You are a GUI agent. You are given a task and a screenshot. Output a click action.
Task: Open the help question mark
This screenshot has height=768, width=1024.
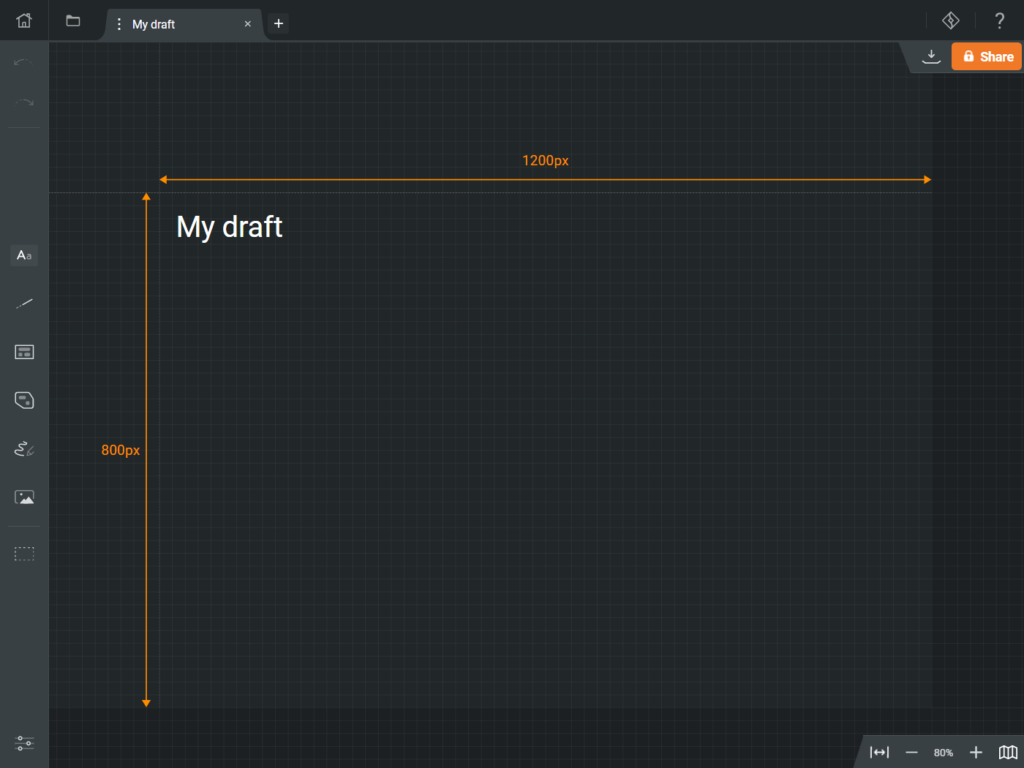pos(999,21)
